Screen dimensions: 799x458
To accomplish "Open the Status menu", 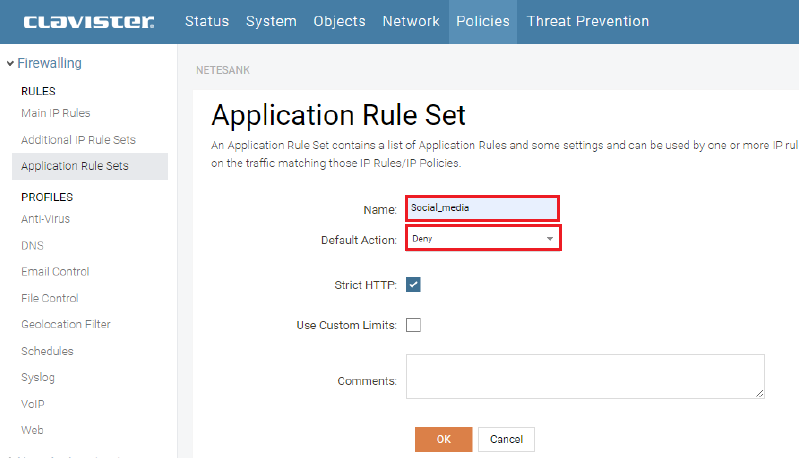I will pos(207,21).
